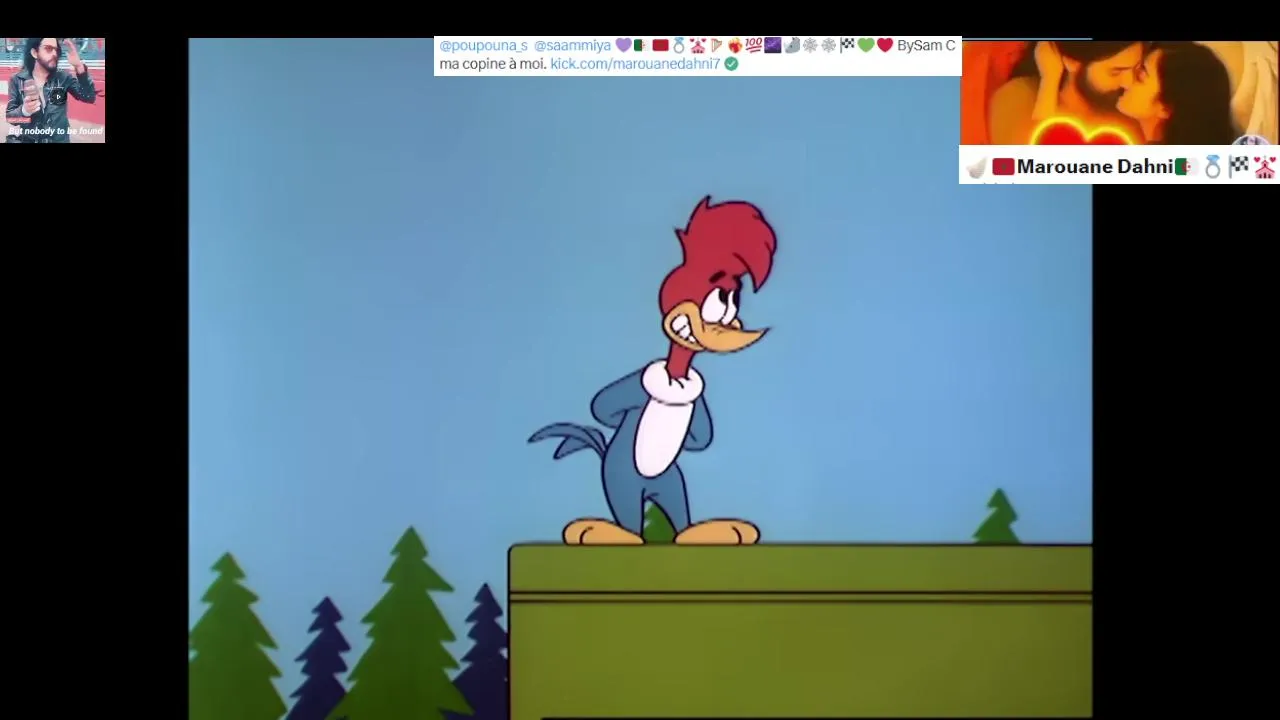
Task: Click the purple heart emoji after @saammiya
Action: [x=623, y=46]
